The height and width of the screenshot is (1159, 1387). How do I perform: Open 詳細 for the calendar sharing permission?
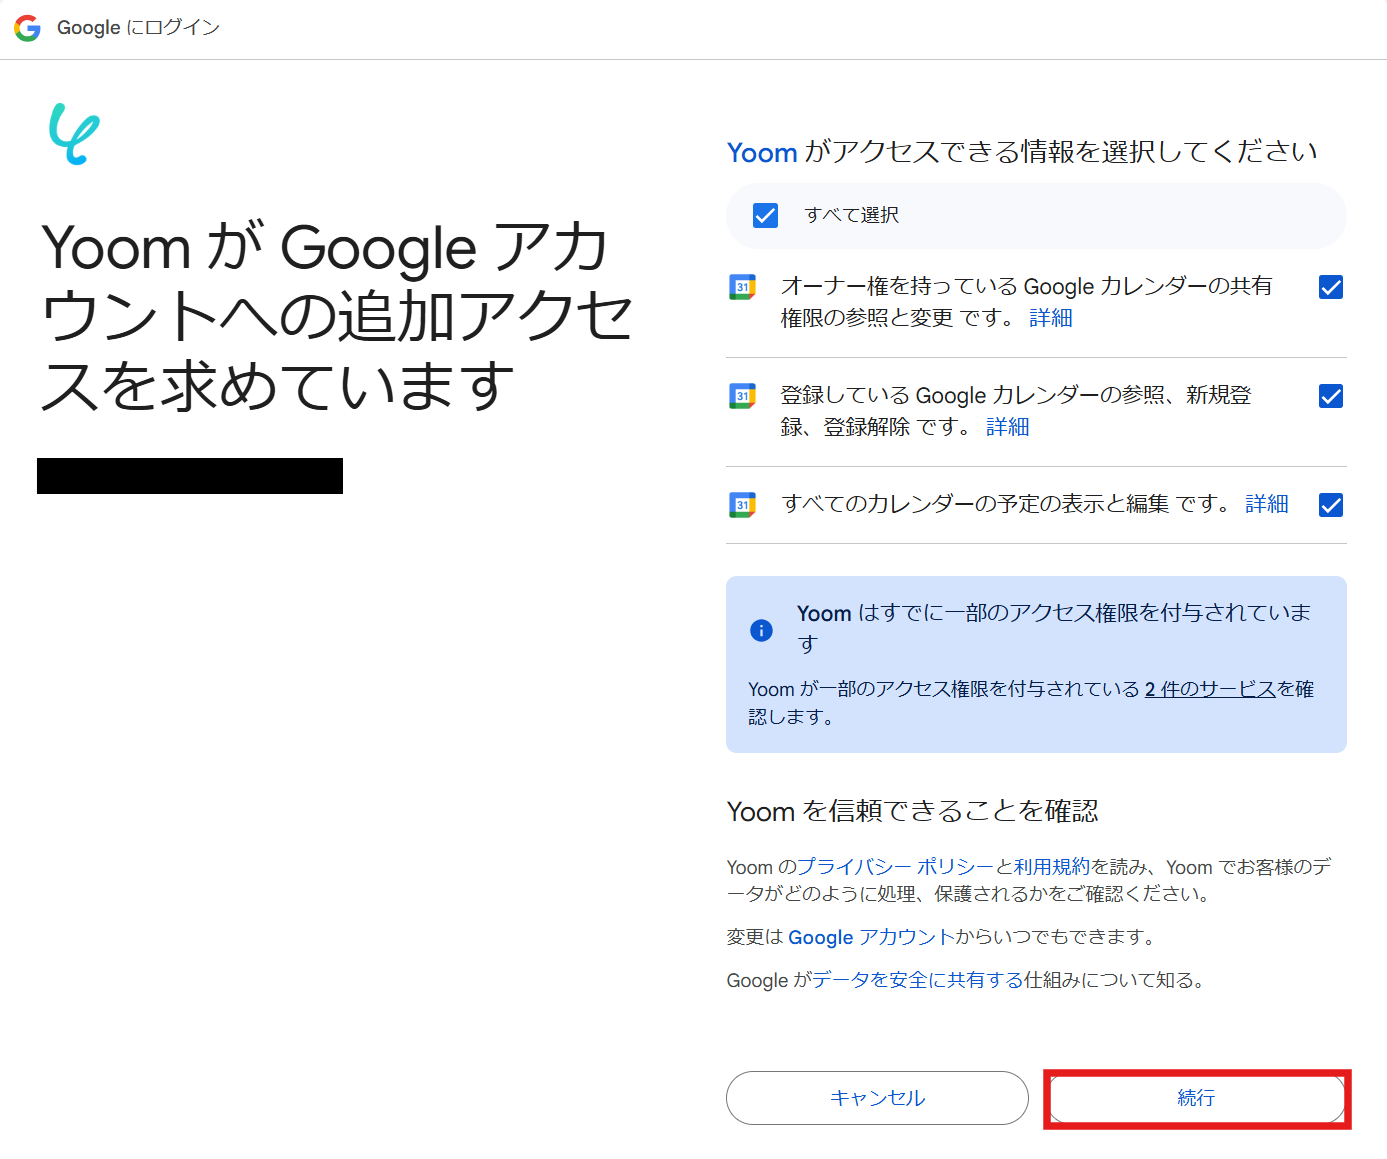click(x=1051, y=318)
